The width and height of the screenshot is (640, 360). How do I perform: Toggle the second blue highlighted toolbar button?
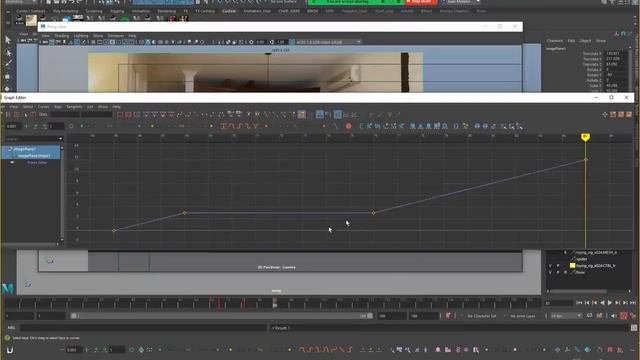click(338, 115)
